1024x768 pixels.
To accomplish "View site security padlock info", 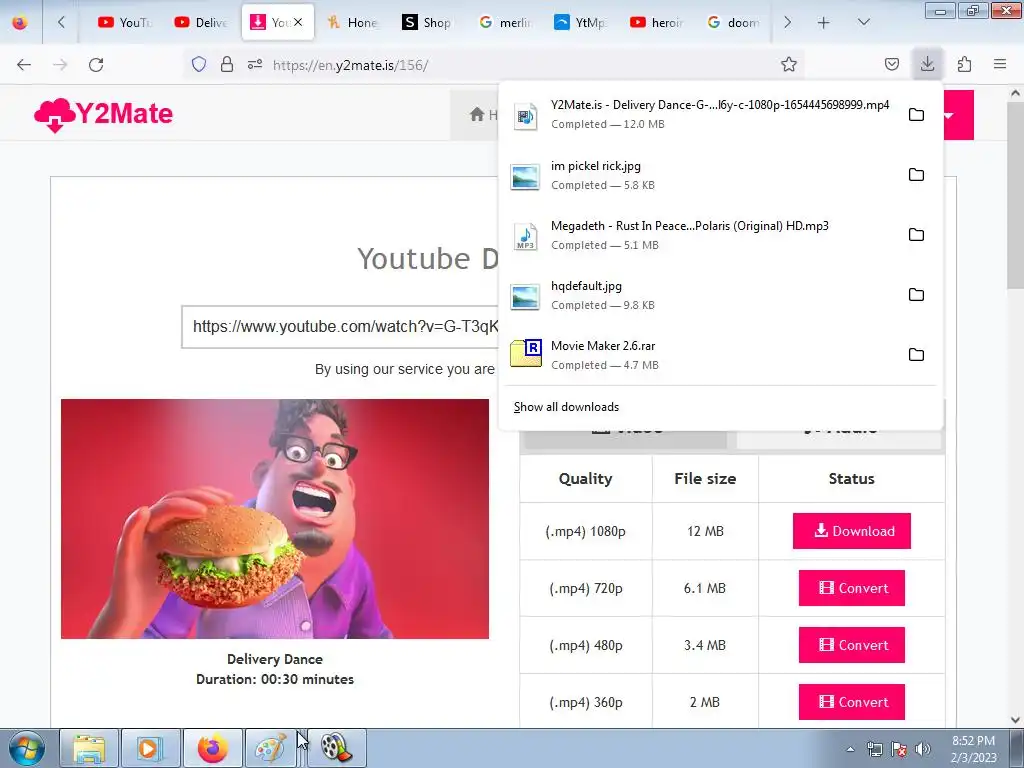I will coord(227,64).
